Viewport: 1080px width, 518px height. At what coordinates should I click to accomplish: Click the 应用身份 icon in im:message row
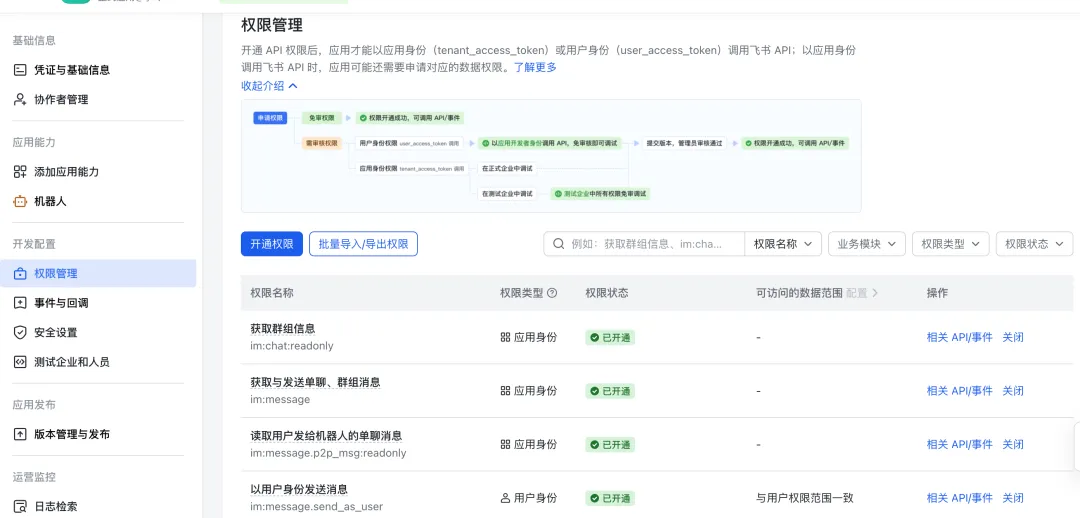(505, 391)
